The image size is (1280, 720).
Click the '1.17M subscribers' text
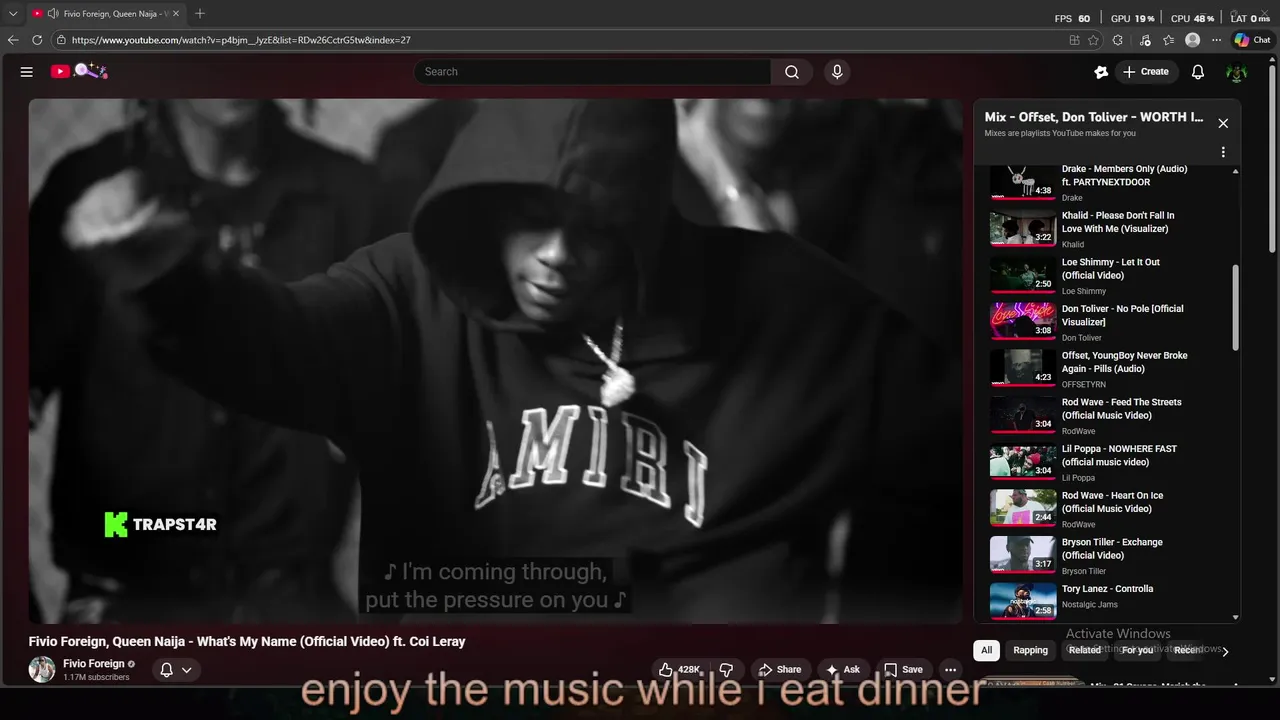[96, 678]
